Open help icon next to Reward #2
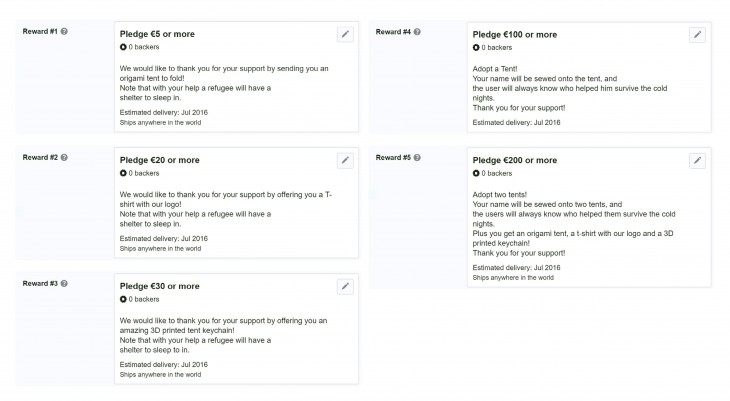 [64, 158]
